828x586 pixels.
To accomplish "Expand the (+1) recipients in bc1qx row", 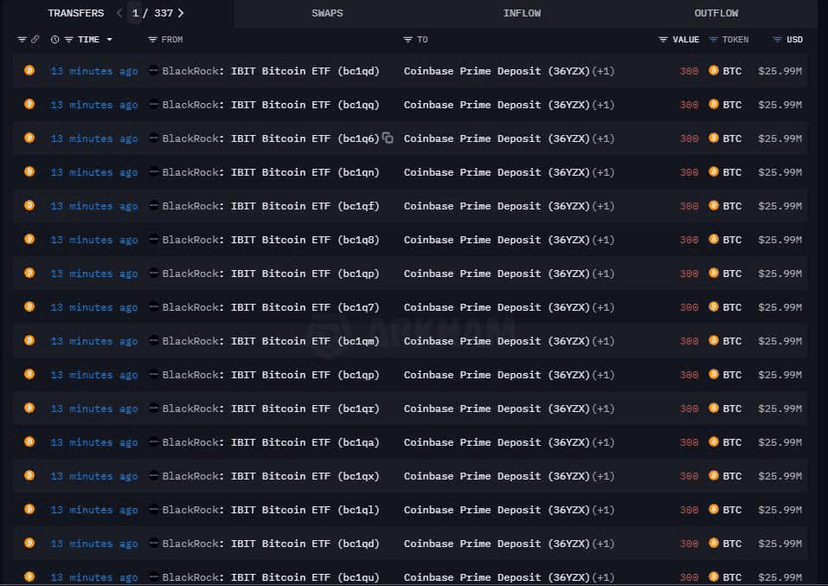I will pos(603,476).
